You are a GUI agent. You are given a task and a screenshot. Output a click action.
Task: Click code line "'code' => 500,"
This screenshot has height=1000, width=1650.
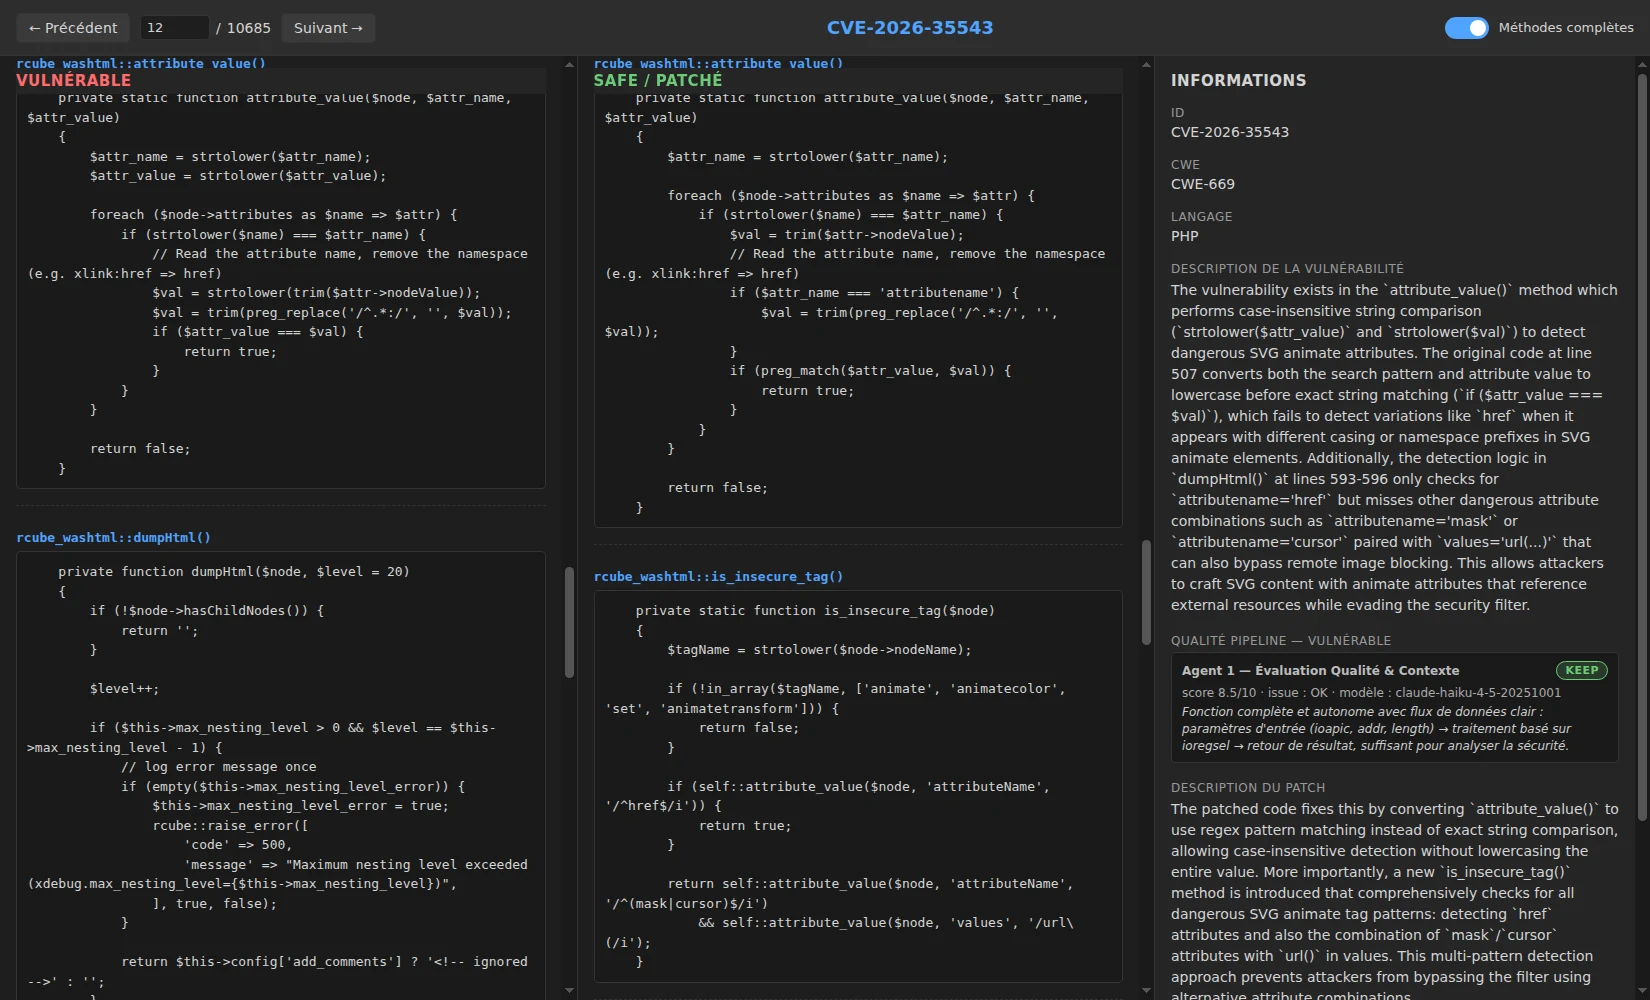coord(238,845)
